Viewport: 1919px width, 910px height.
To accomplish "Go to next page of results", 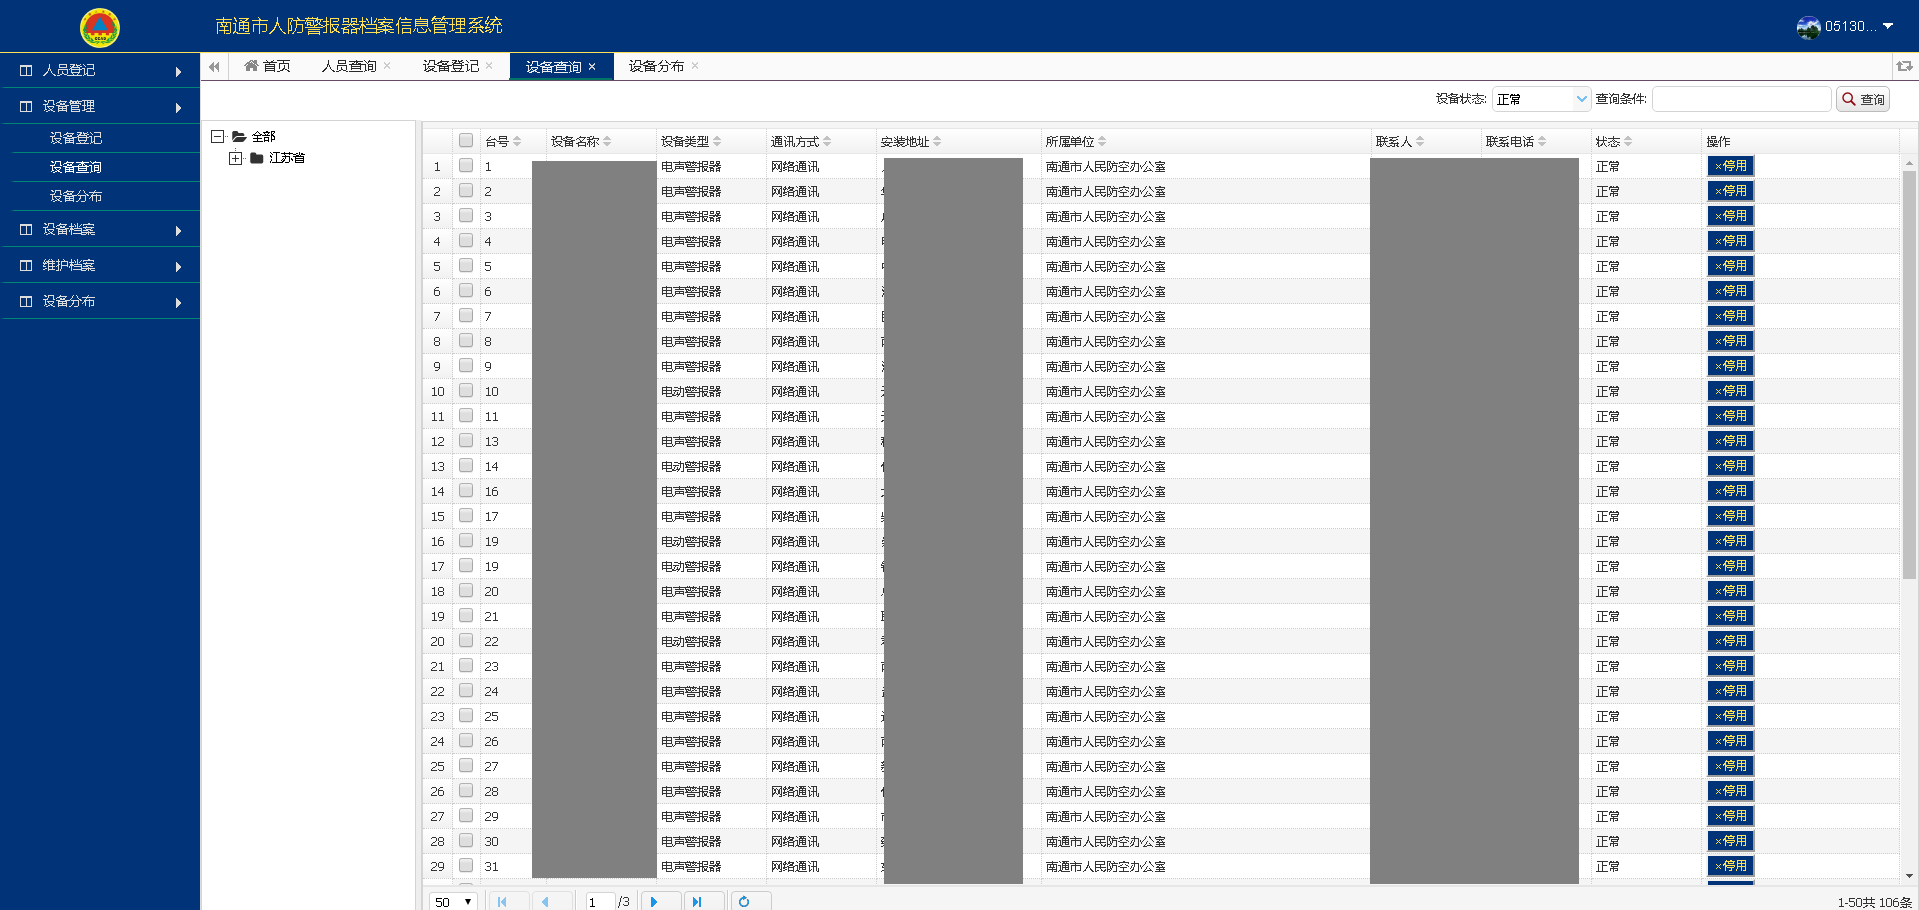I will tap(655, 901).
